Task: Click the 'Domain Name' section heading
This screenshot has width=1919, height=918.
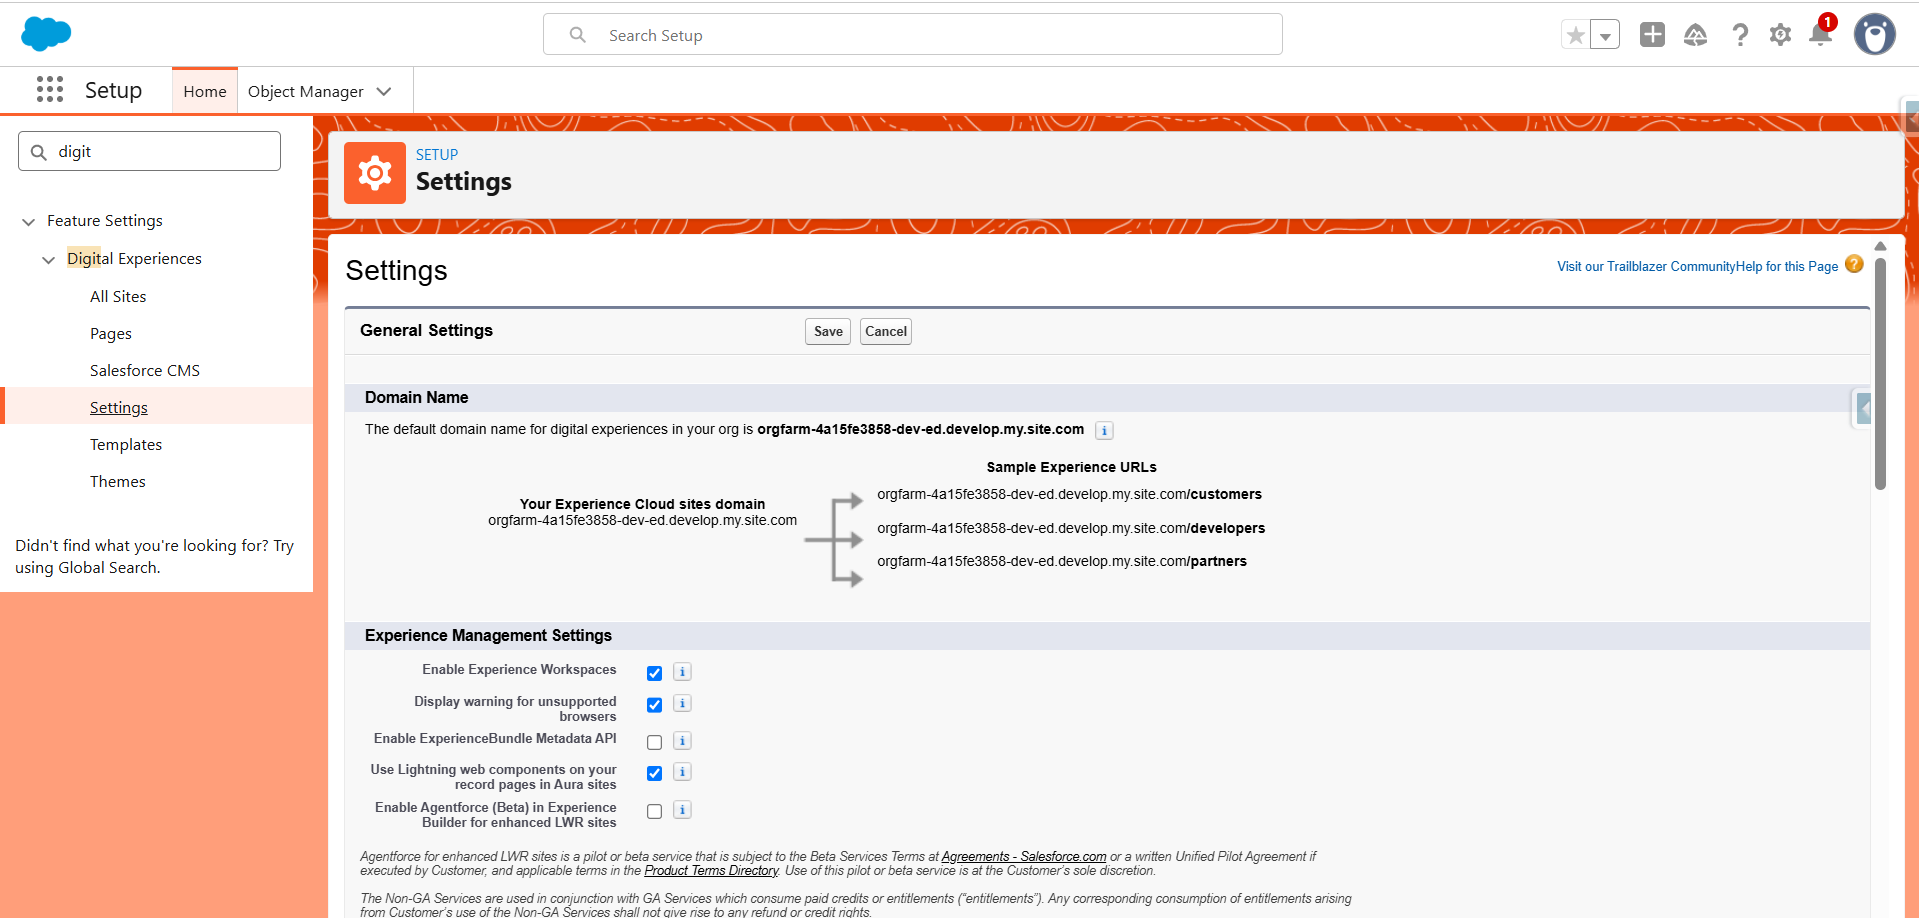Action: 417,397
